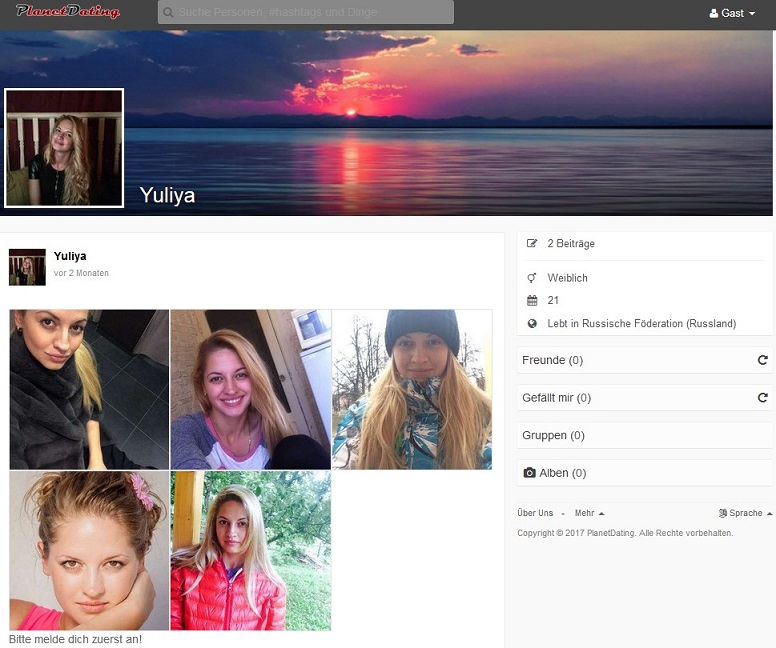Viewport: 776px width, 648px height.
Task: Click the camera icon beside Alben
Action: [x=530, y=473]
